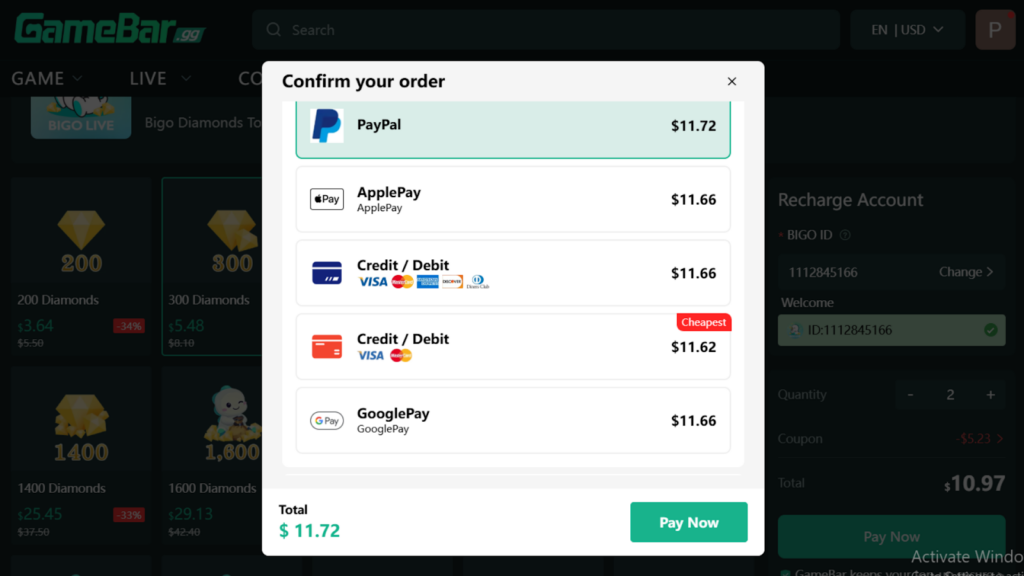
Task: Click the red credit card icon
Action: (326, 347)
